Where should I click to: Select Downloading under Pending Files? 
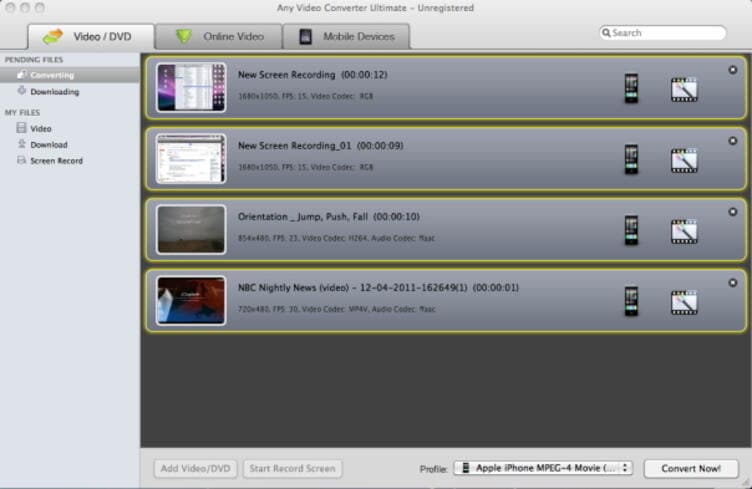(x=70, y=91)
